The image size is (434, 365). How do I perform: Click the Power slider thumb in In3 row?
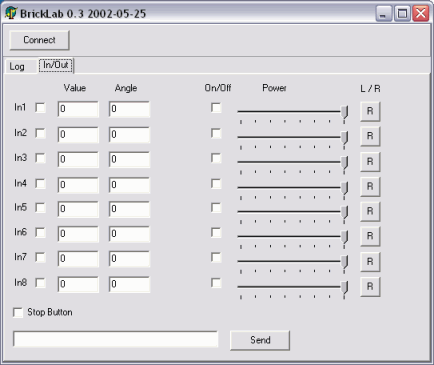click(344, 162)
